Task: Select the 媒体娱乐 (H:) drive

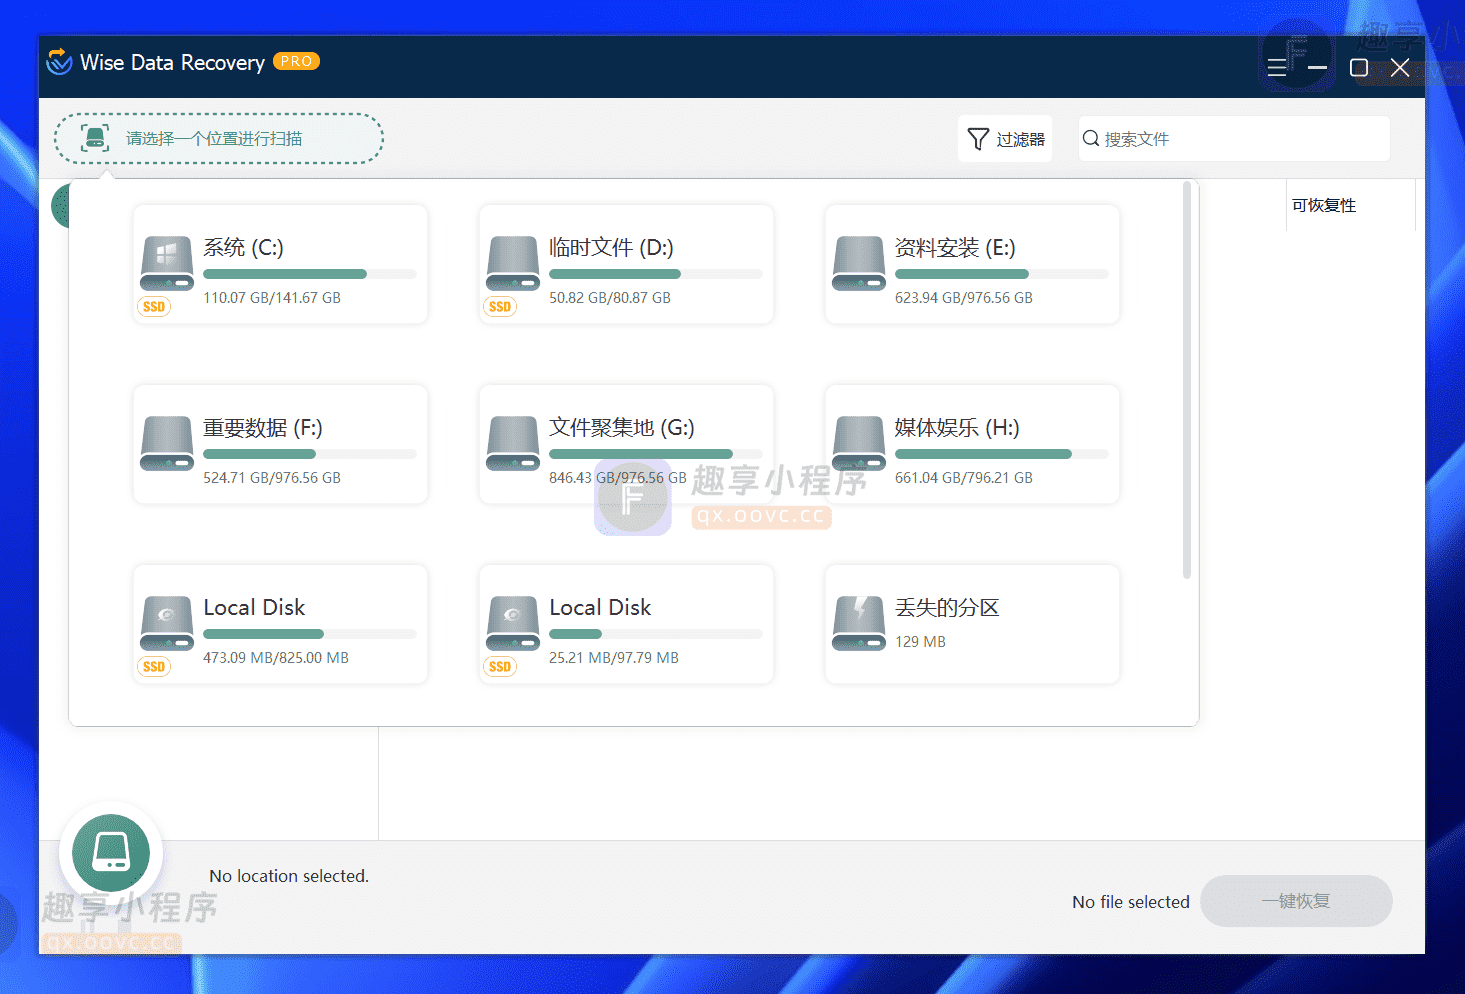Action: pyautogui.click(x=972, y=444)
